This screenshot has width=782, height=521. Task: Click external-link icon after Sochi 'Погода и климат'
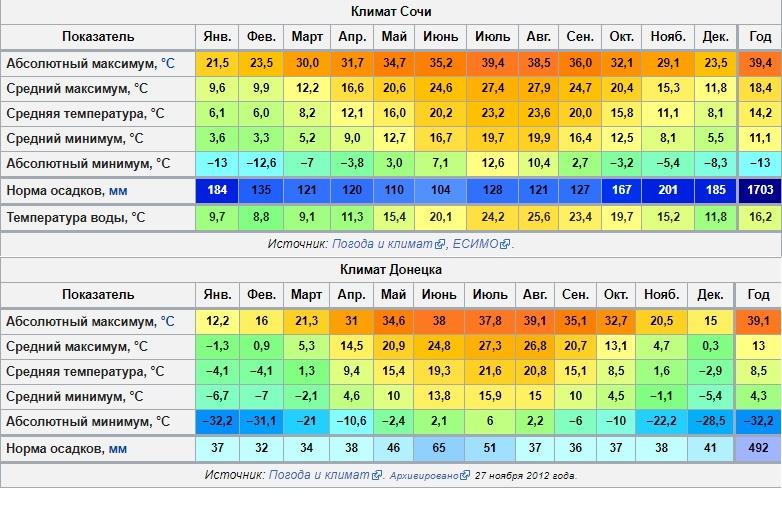pos(439,244)
